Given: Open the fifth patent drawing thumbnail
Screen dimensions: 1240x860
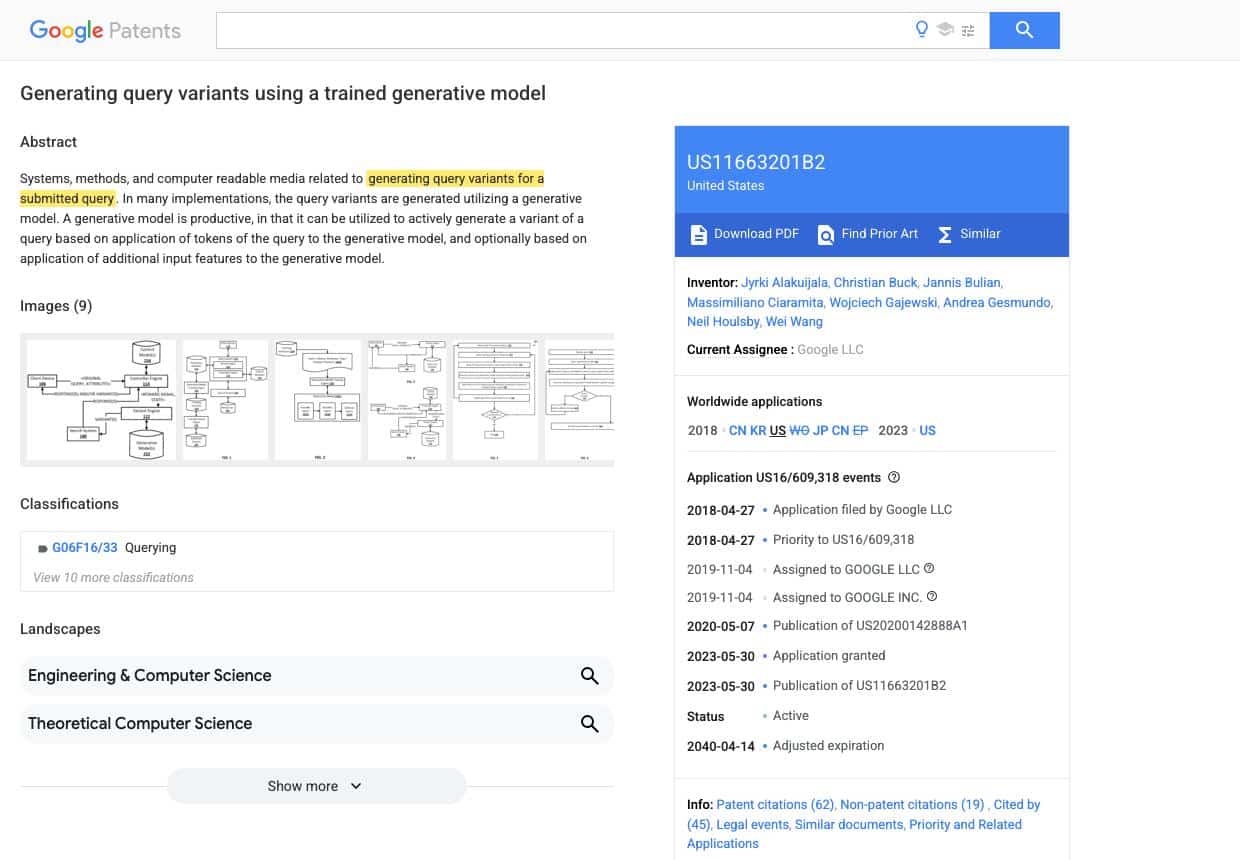Looking at the screenshot, I should click(495, 400).
